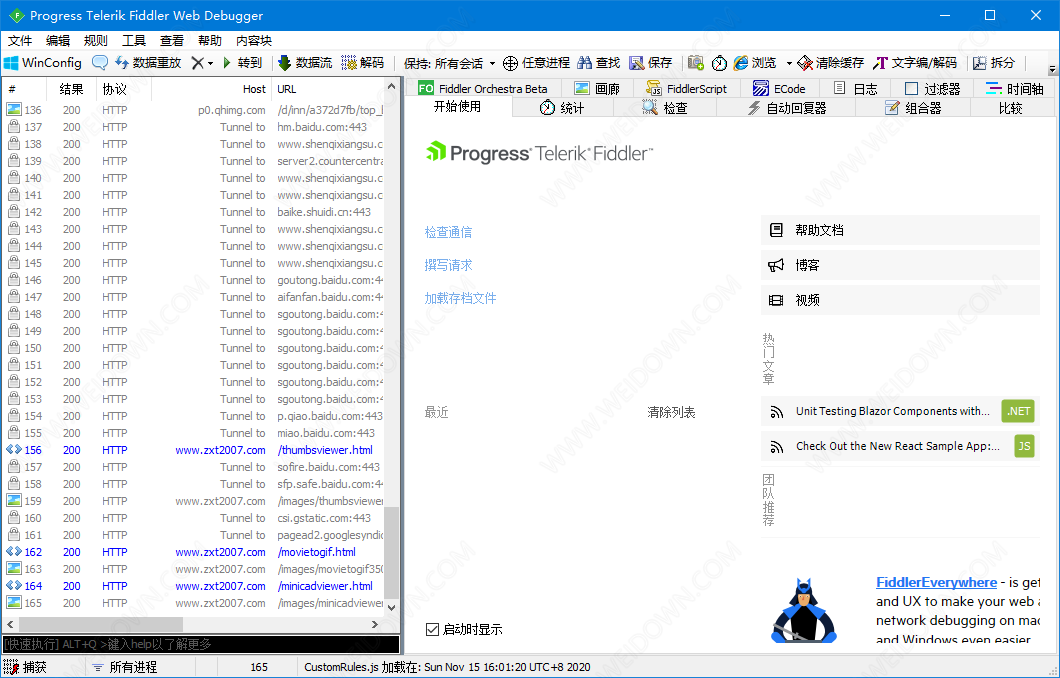Open 帮助文档 documentation button
Screen dimensions: 1060x678
pos(900,230)
